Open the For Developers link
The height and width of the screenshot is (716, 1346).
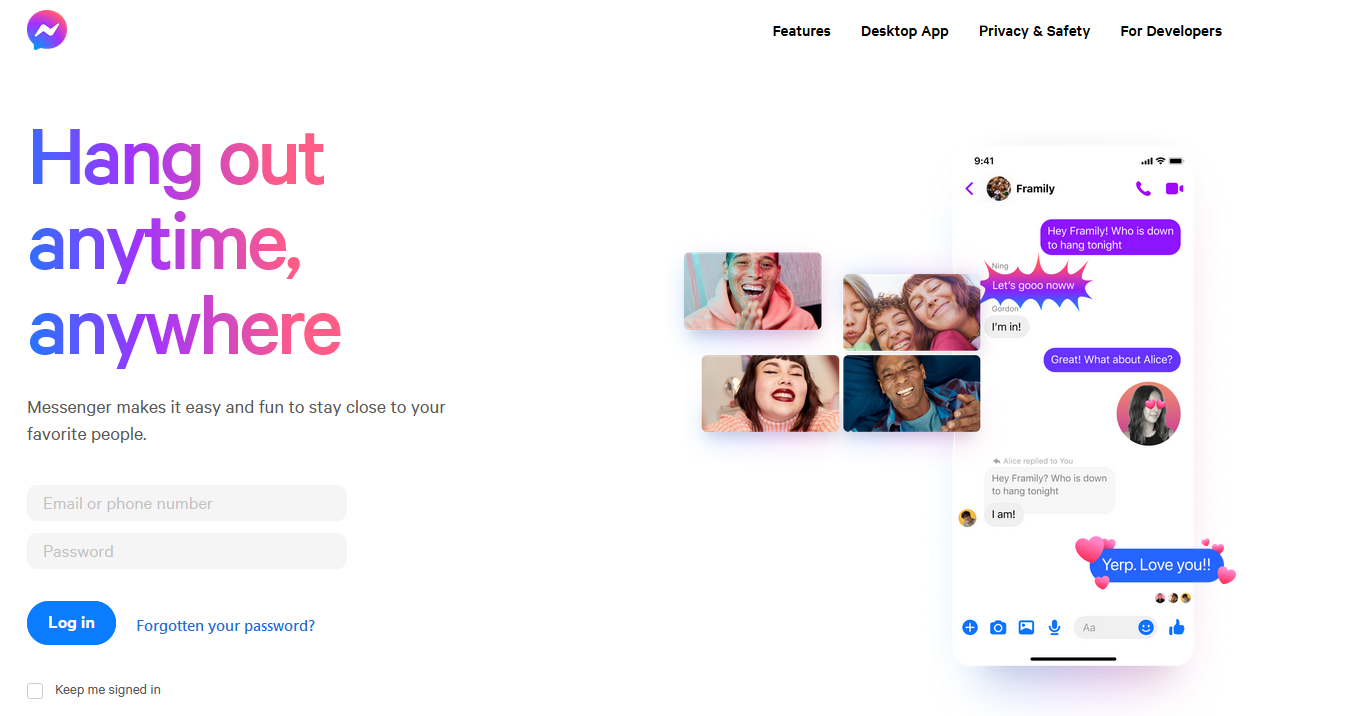coord(1171,31)
